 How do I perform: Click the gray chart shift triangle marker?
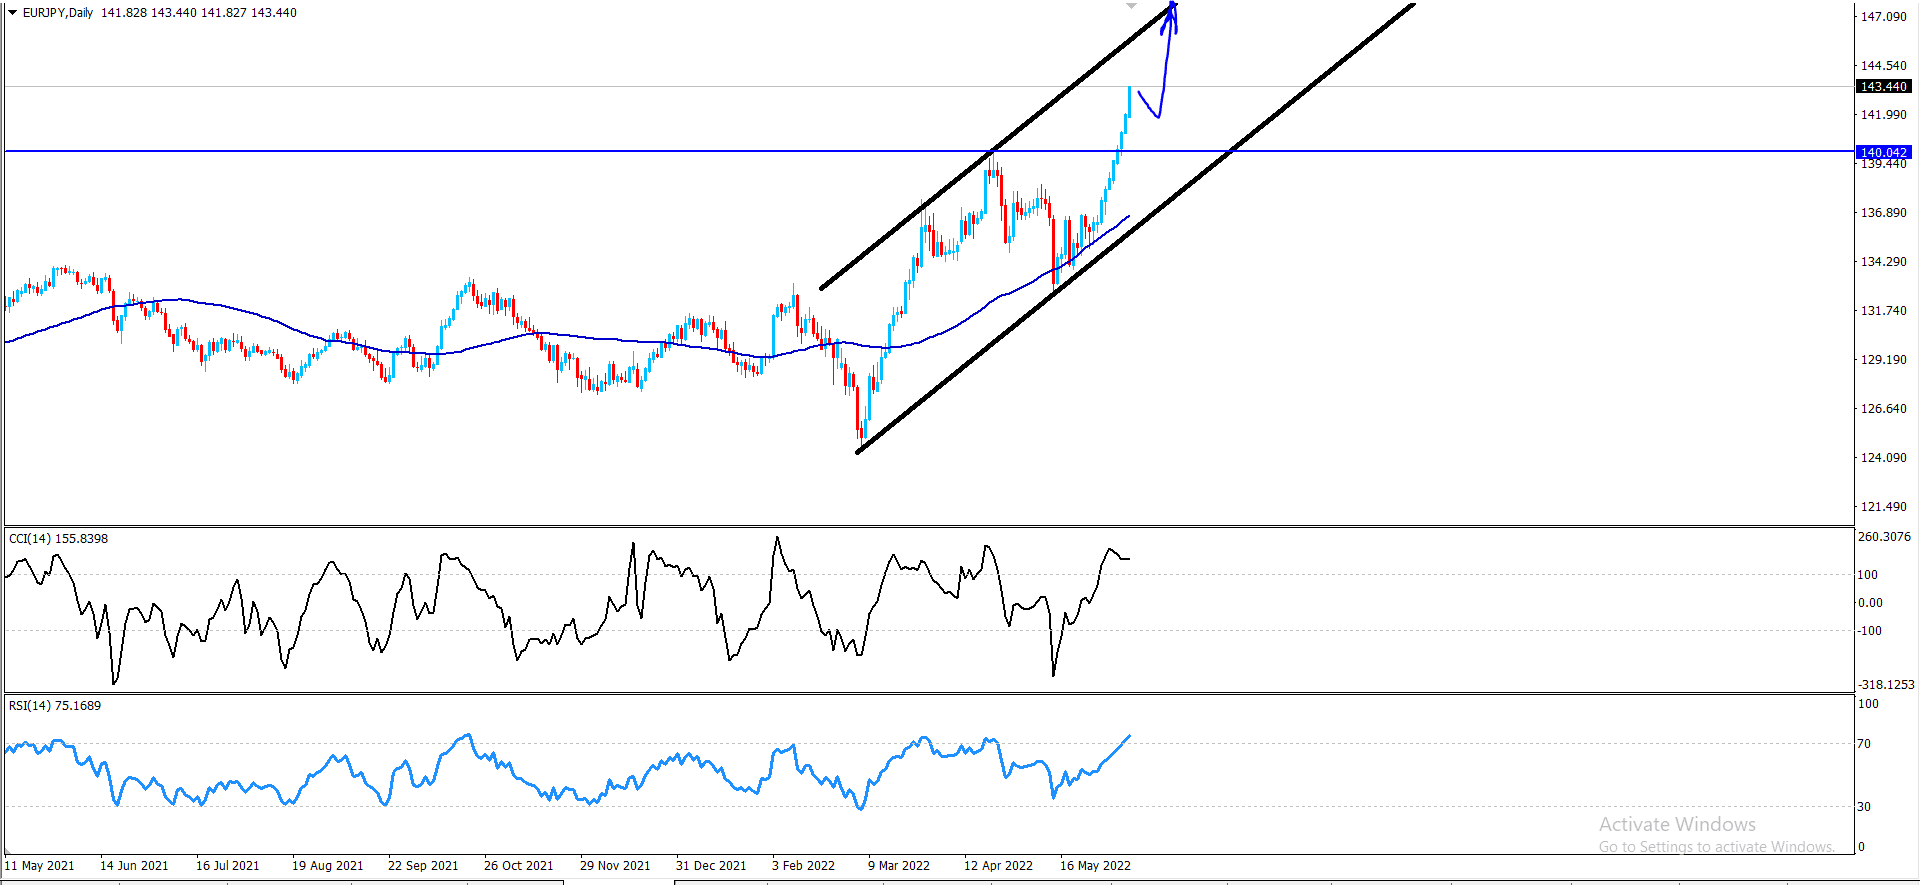click(1132, 6)
